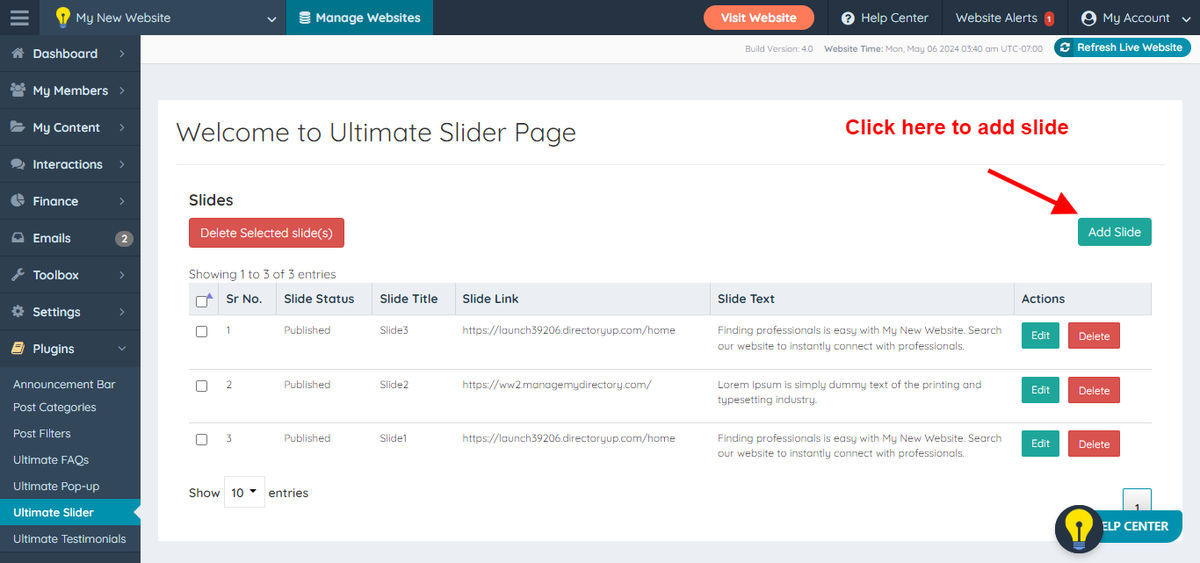This screenshot has width=1200, height=563.
Task: Click the 'Showing 1 to 3 of 3 entries' text
Action: click(x=262, y=274)
